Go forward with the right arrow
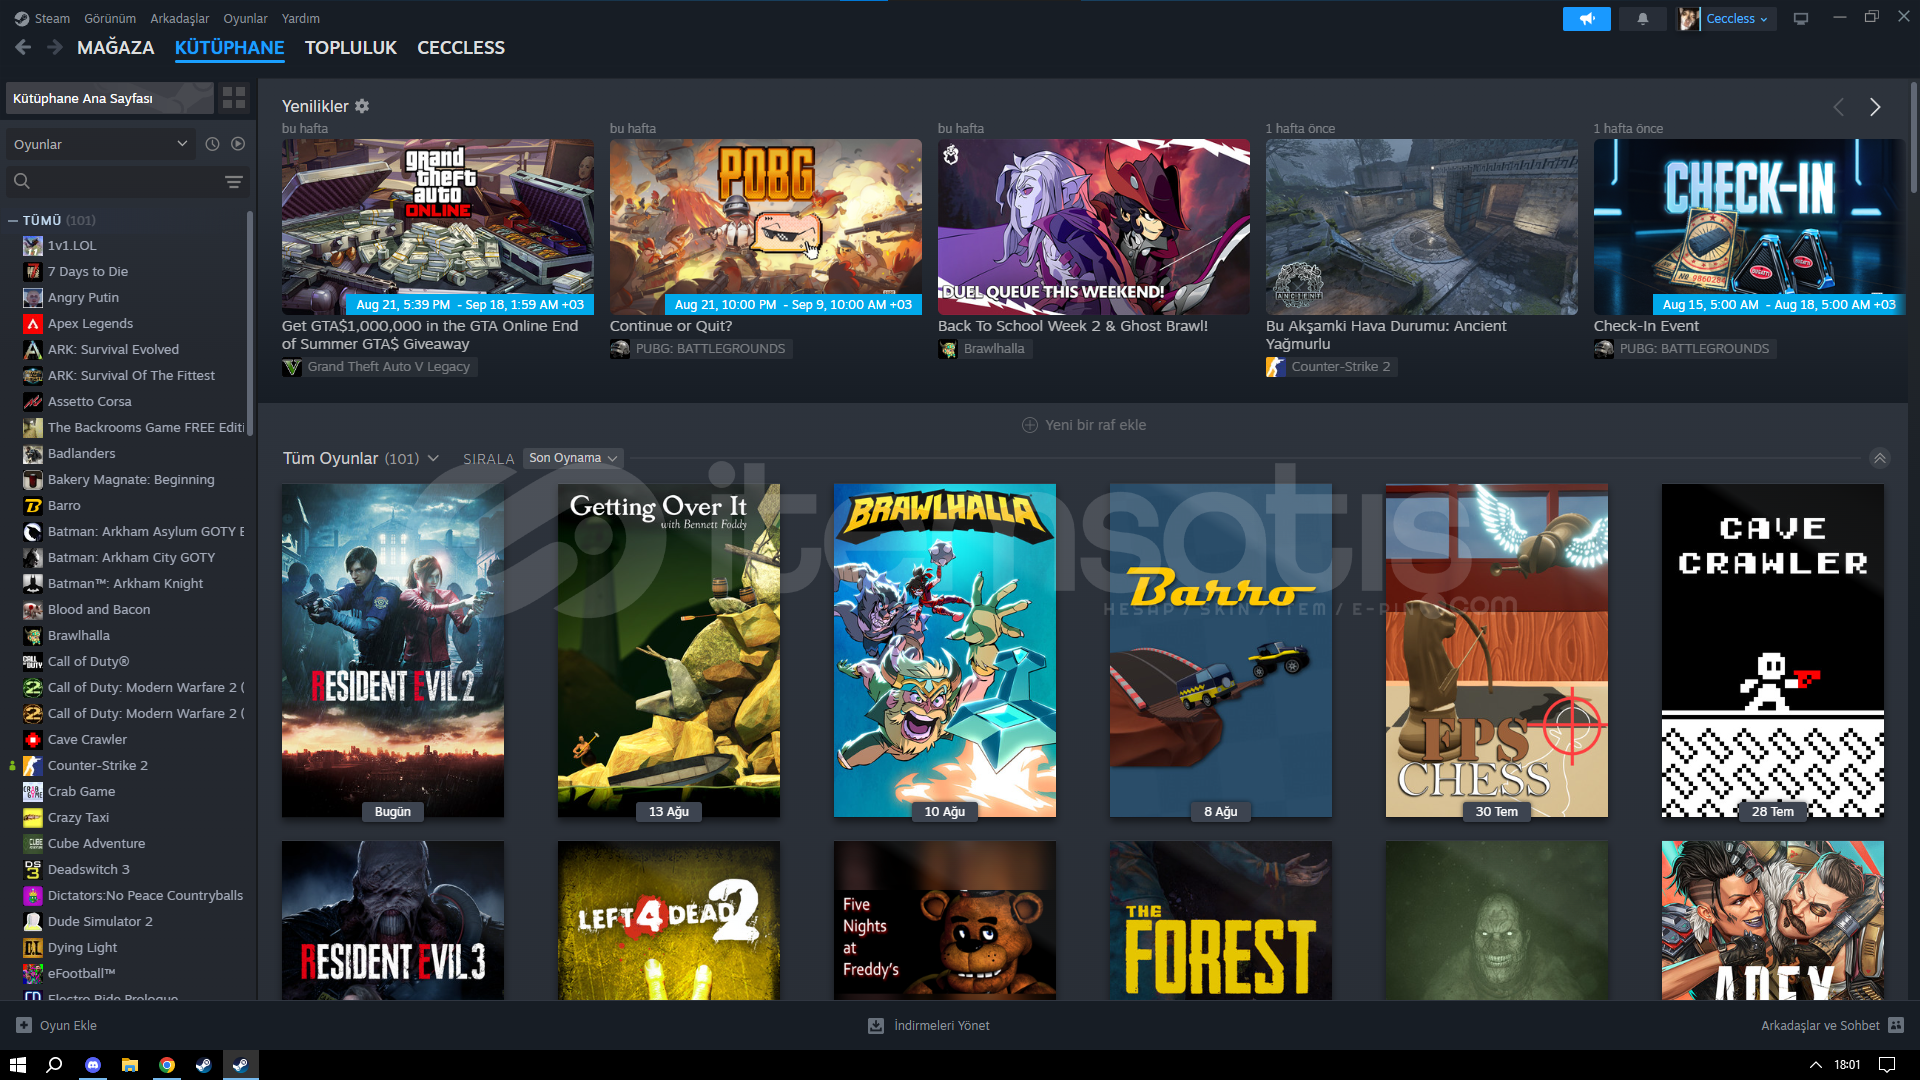The height and width of the screenshot is (1080, 1920). 55,47
